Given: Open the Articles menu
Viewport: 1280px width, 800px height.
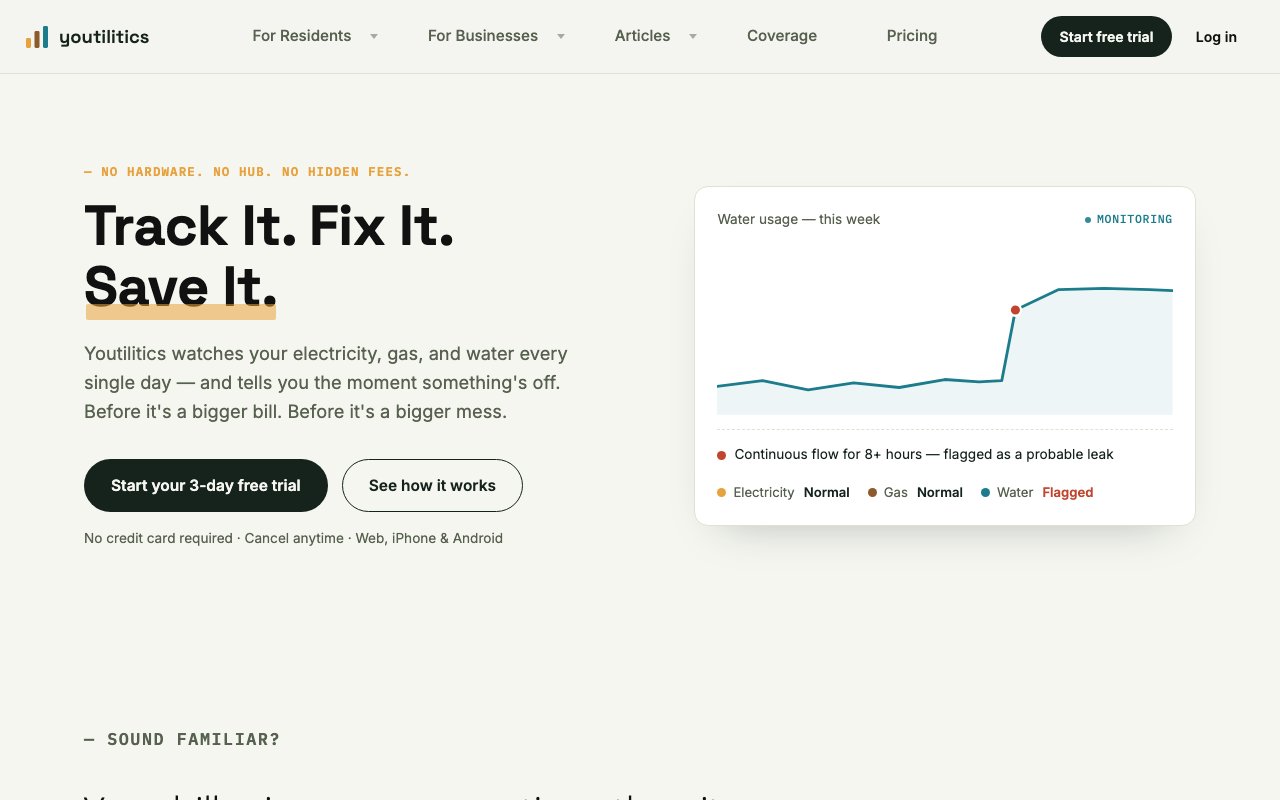Looking at the screenshot, I should click(642, 36).
